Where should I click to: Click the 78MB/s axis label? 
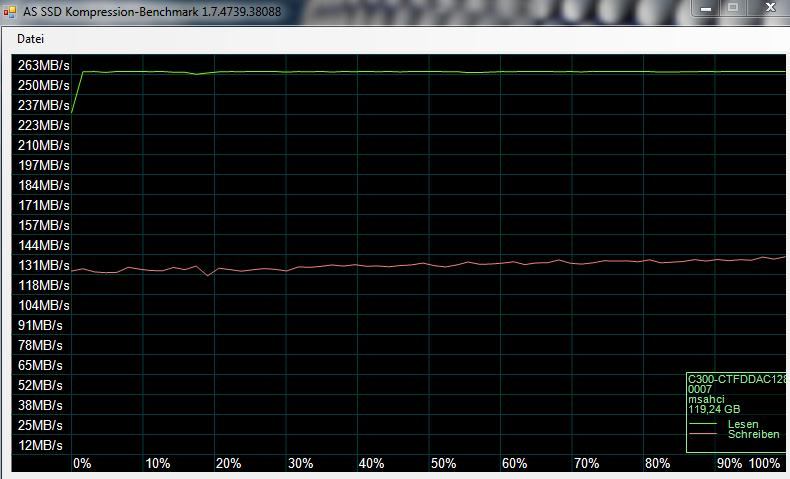pyautogui.click(x=40, y=346)
